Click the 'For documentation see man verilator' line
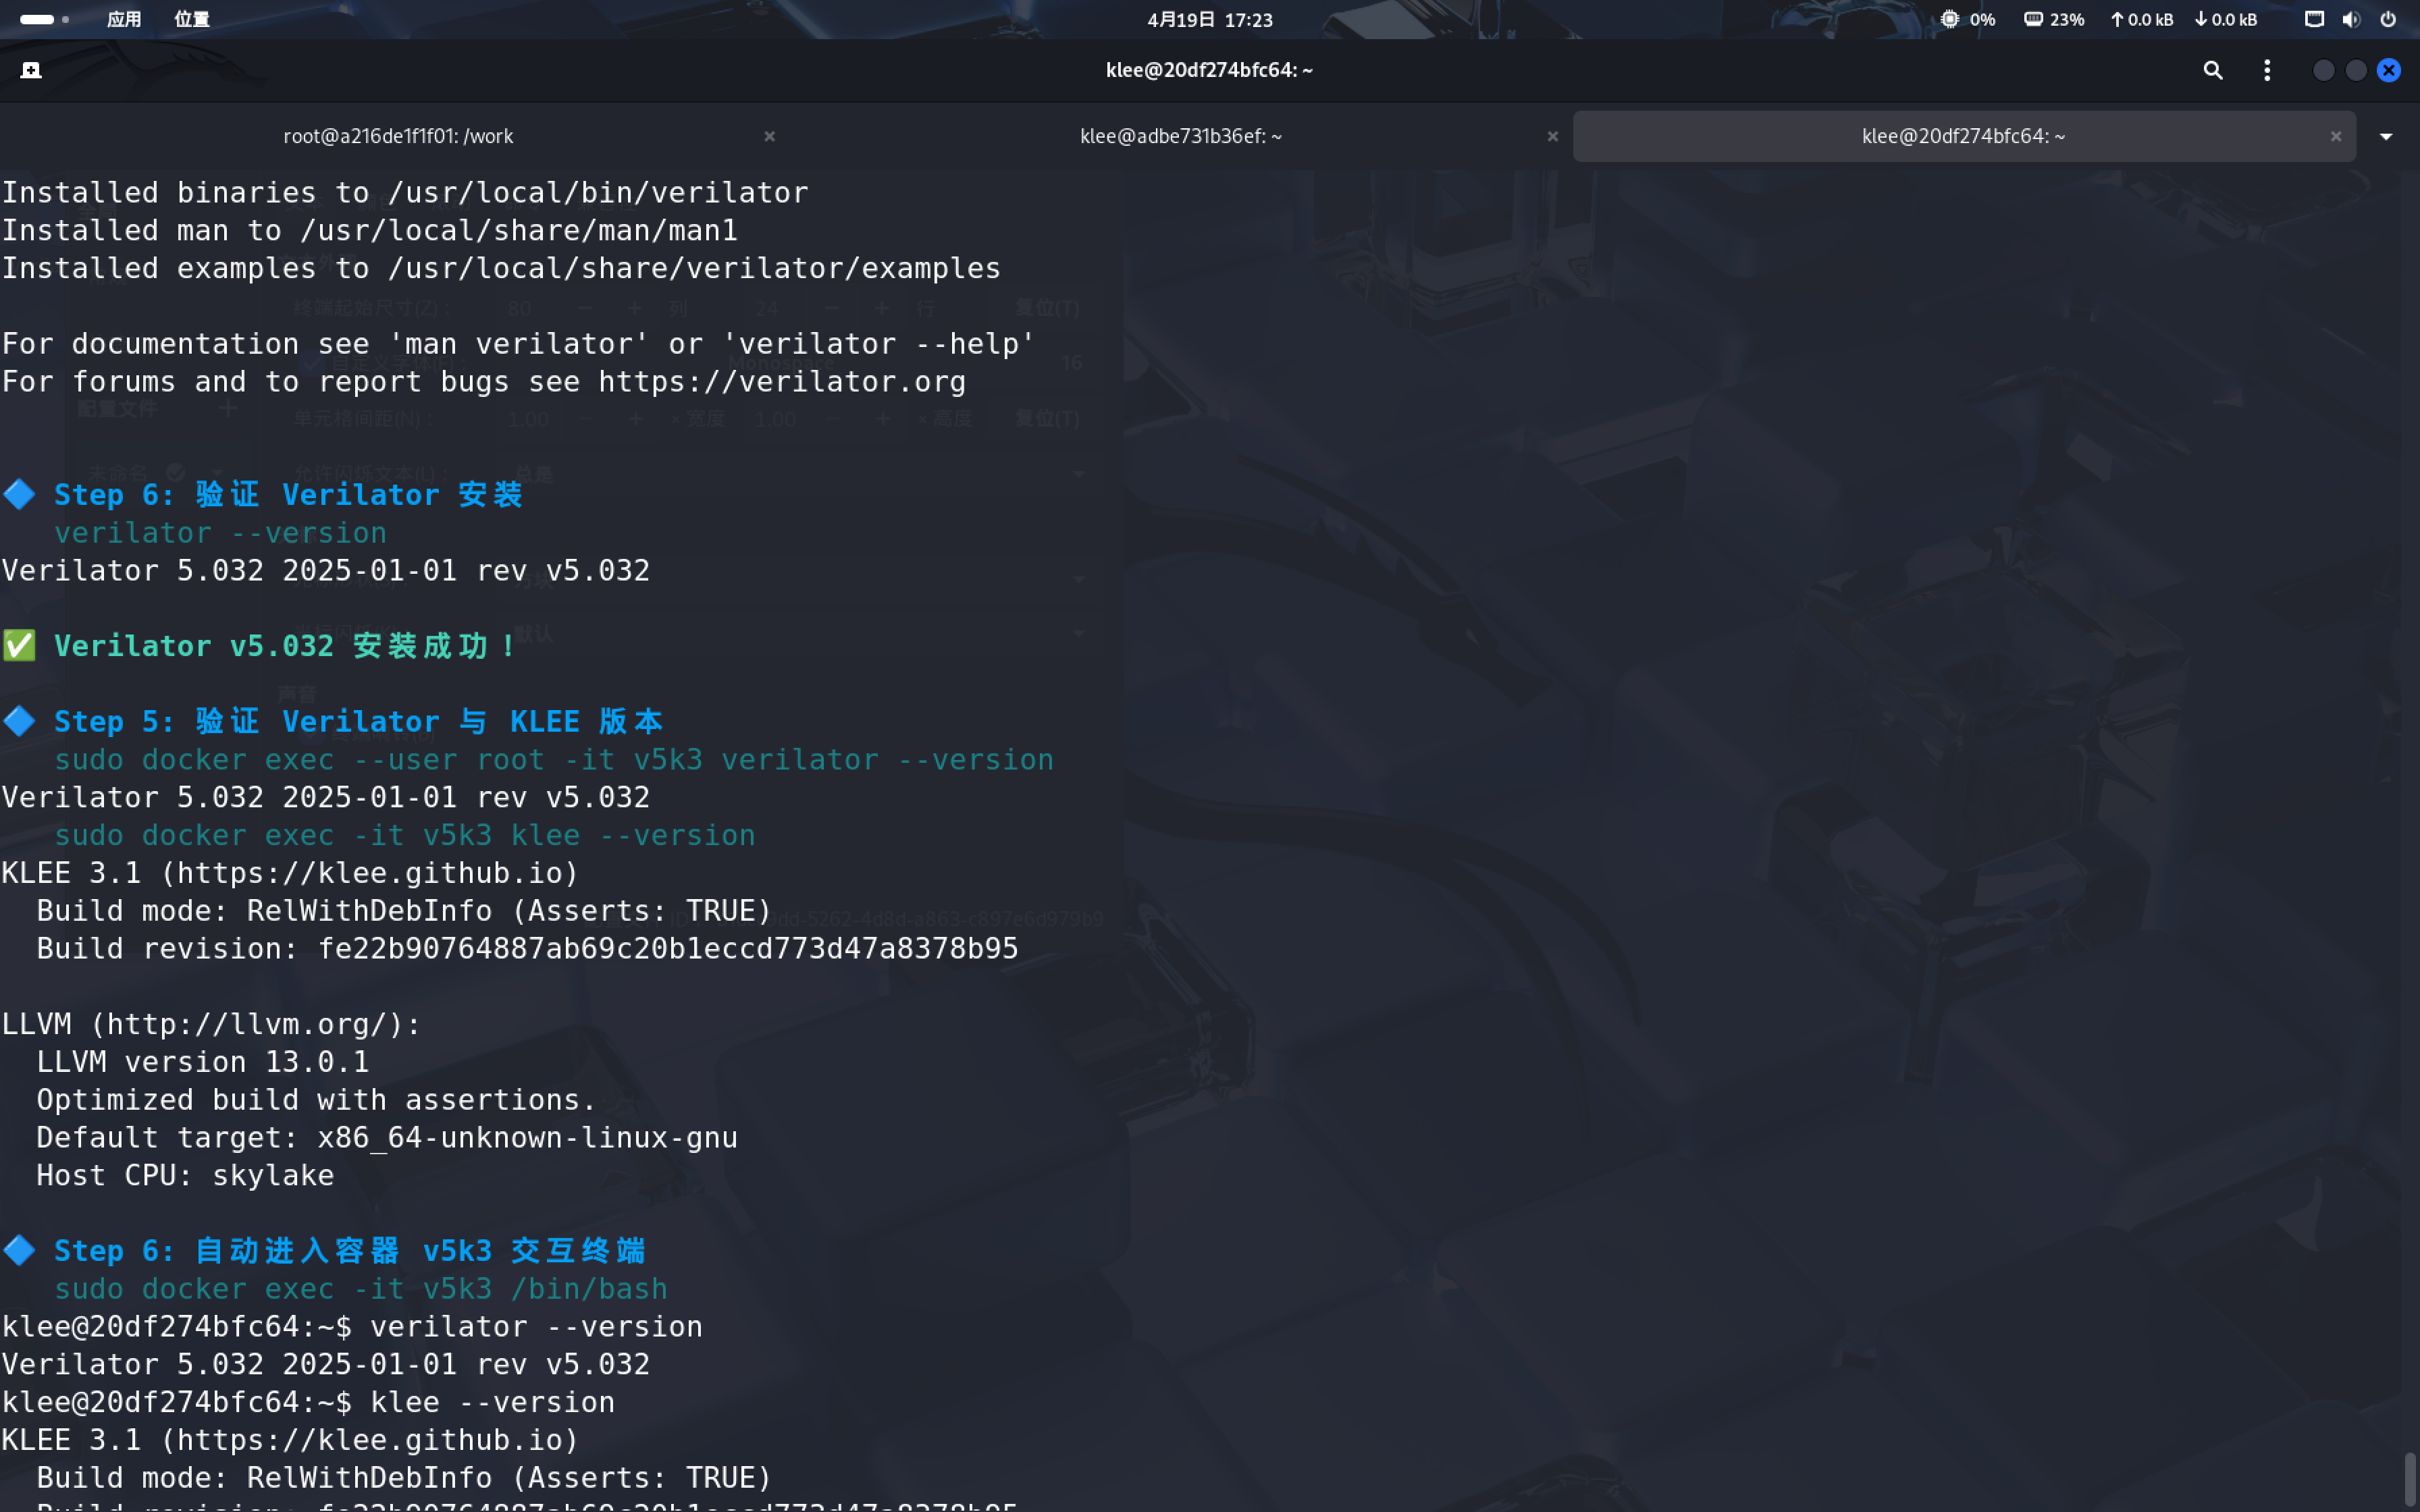 click(519, 343)
